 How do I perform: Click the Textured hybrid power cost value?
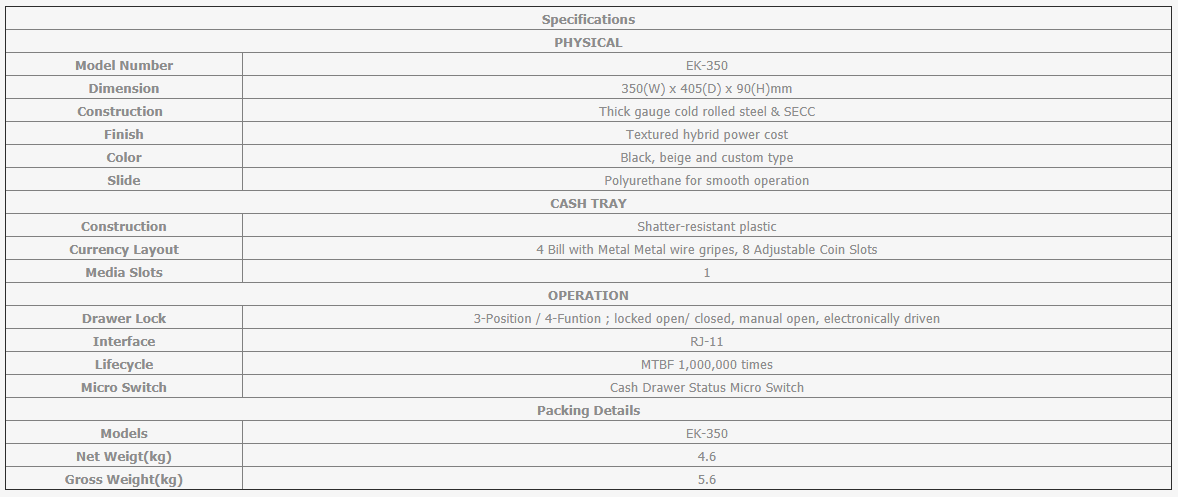(706, 134)
